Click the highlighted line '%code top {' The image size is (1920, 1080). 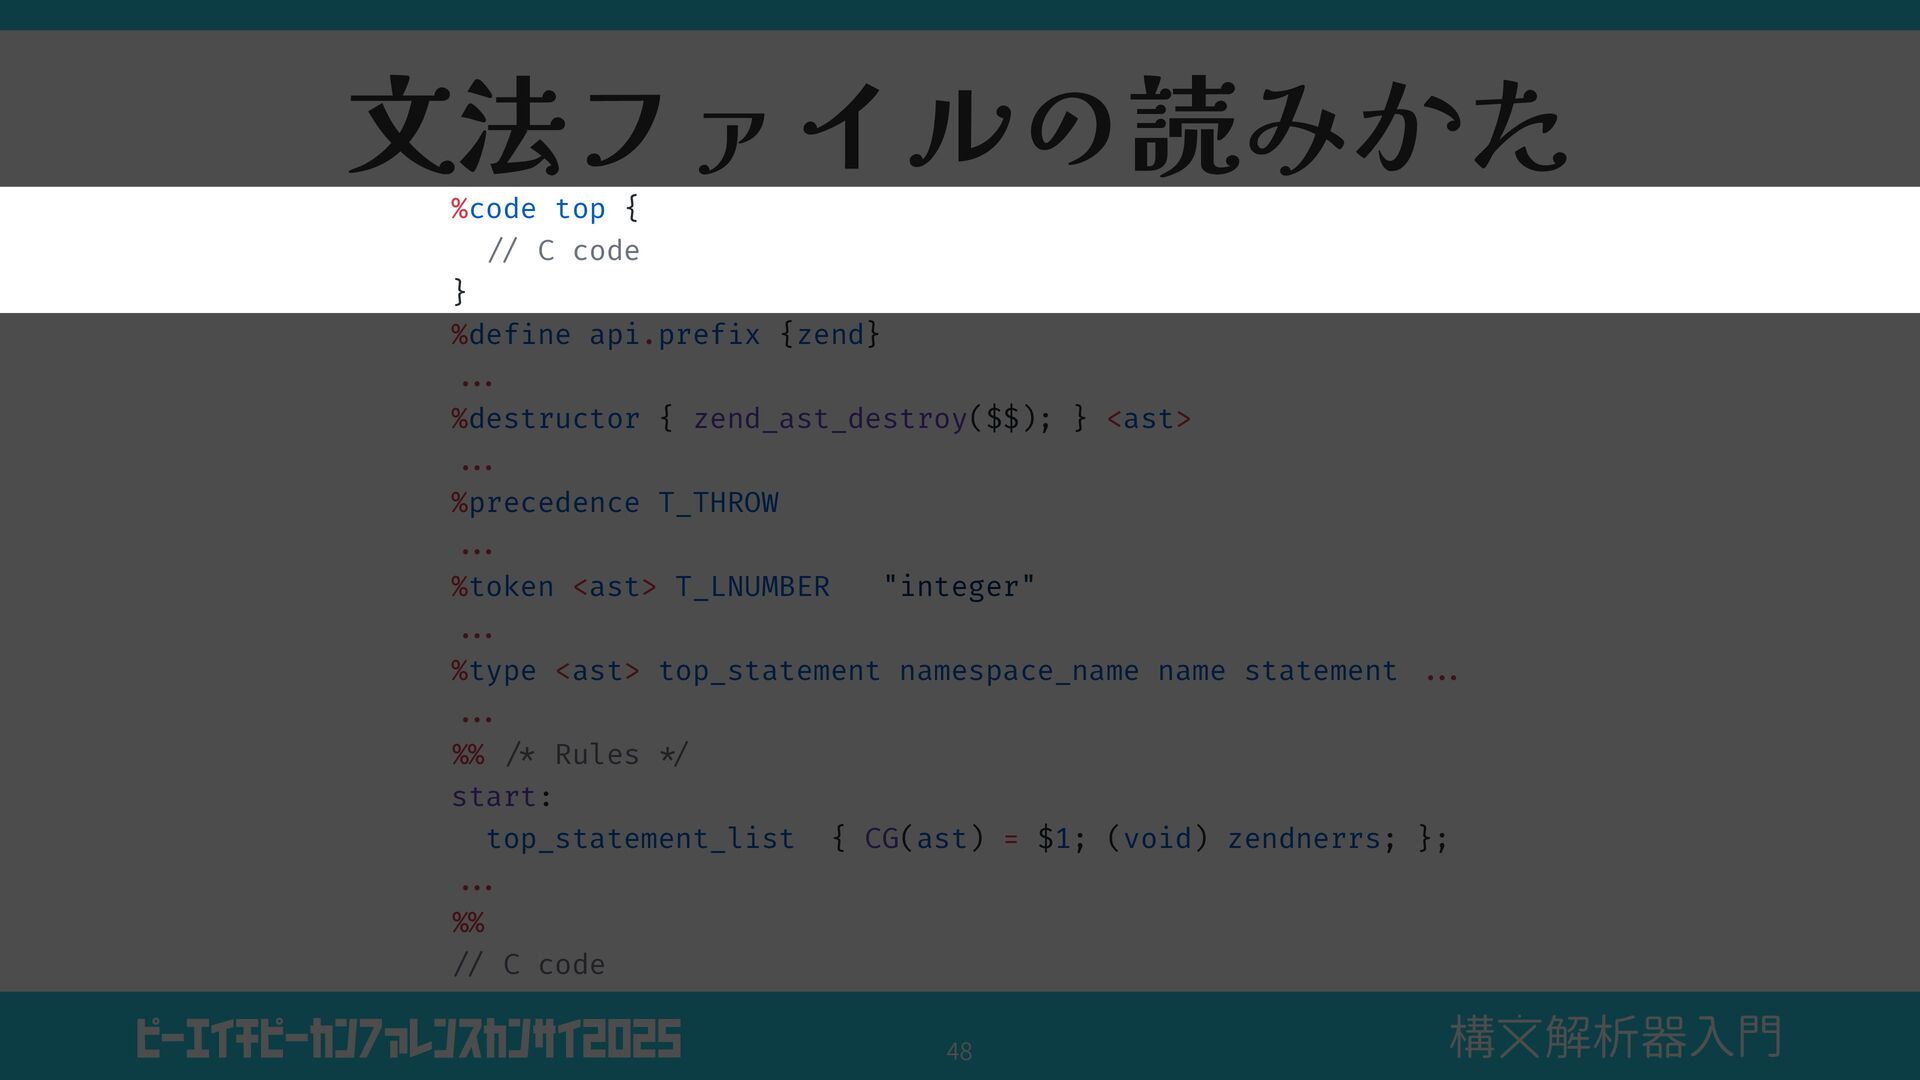545,208
